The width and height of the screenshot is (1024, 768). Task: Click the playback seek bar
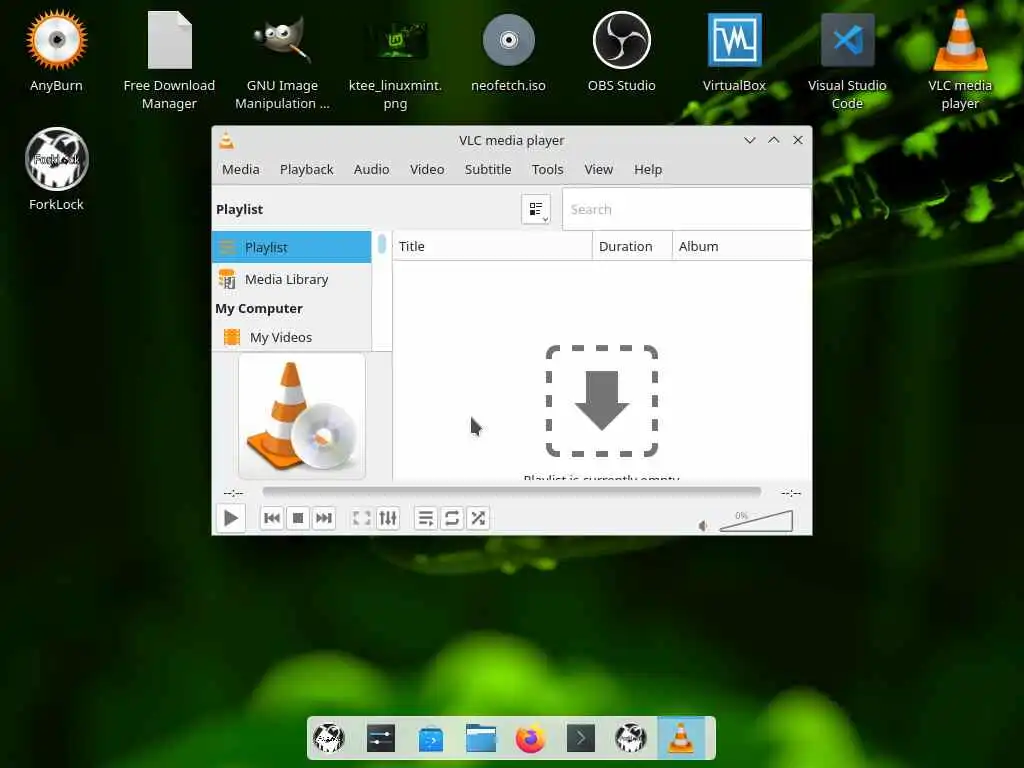click(x=511, y=491)
